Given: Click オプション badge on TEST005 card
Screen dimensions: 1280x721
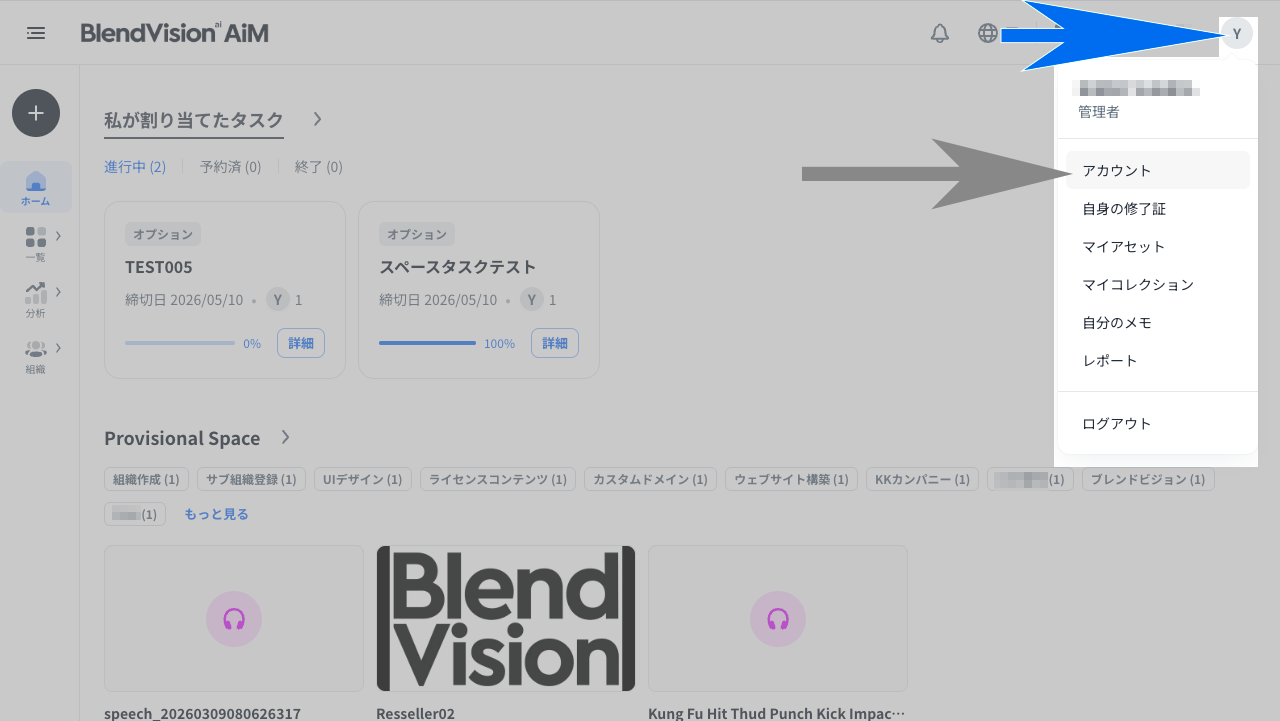Looking at the screenshot, I should pyautogui.click(x=163, y=234).
